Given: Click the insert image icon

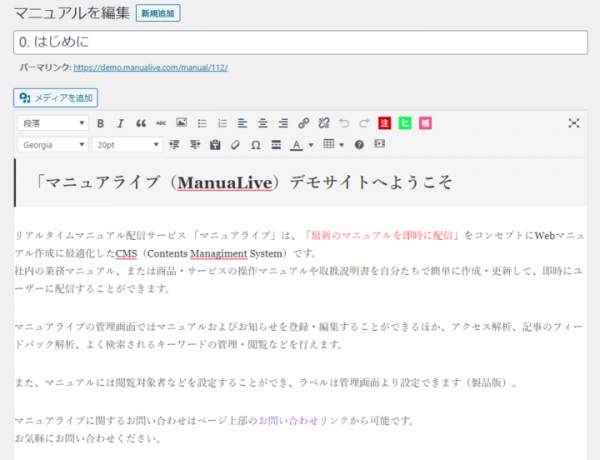Looking at the screenshot, I should tap(181, 123).
